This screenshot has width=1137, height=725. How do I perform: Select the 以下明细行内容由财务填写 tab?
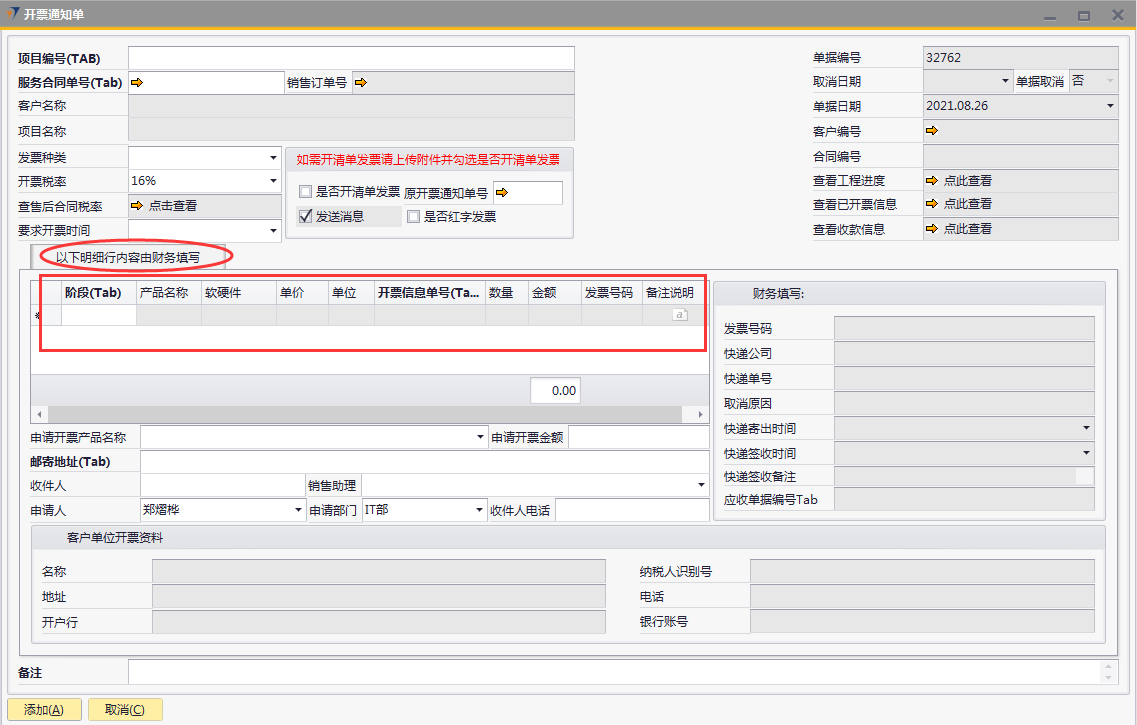coord(127,257)
